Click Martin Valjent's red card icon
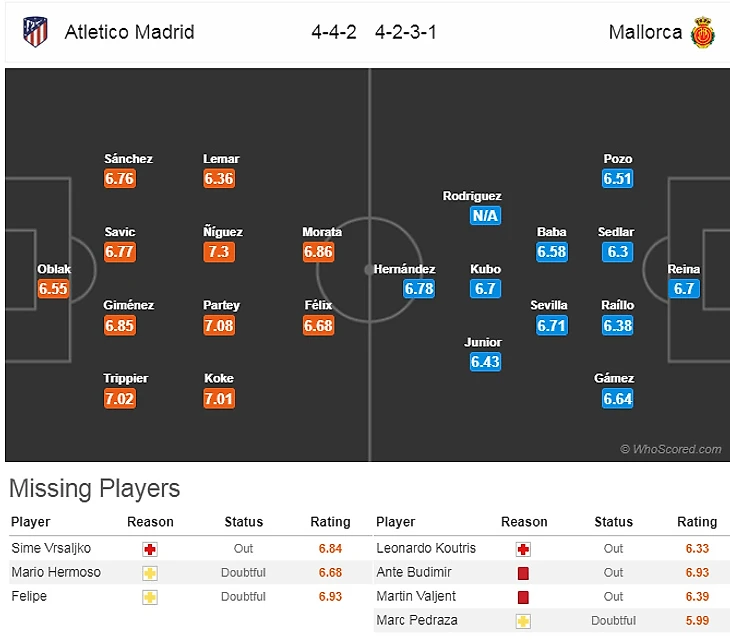 pos(522,596)
